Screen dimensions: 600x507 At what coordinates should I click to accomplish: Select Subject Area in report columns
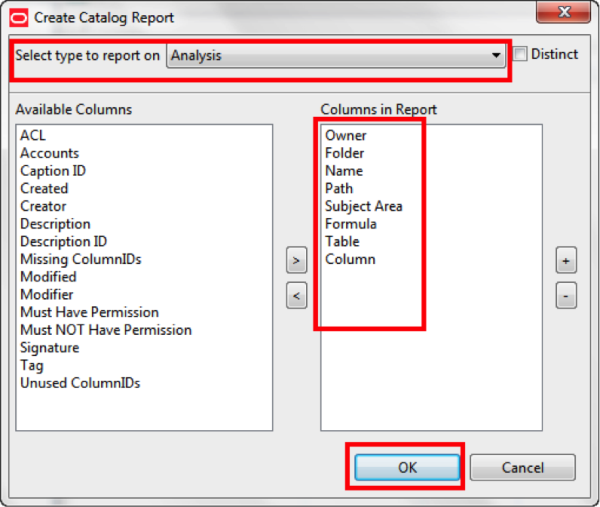point(364,206)
